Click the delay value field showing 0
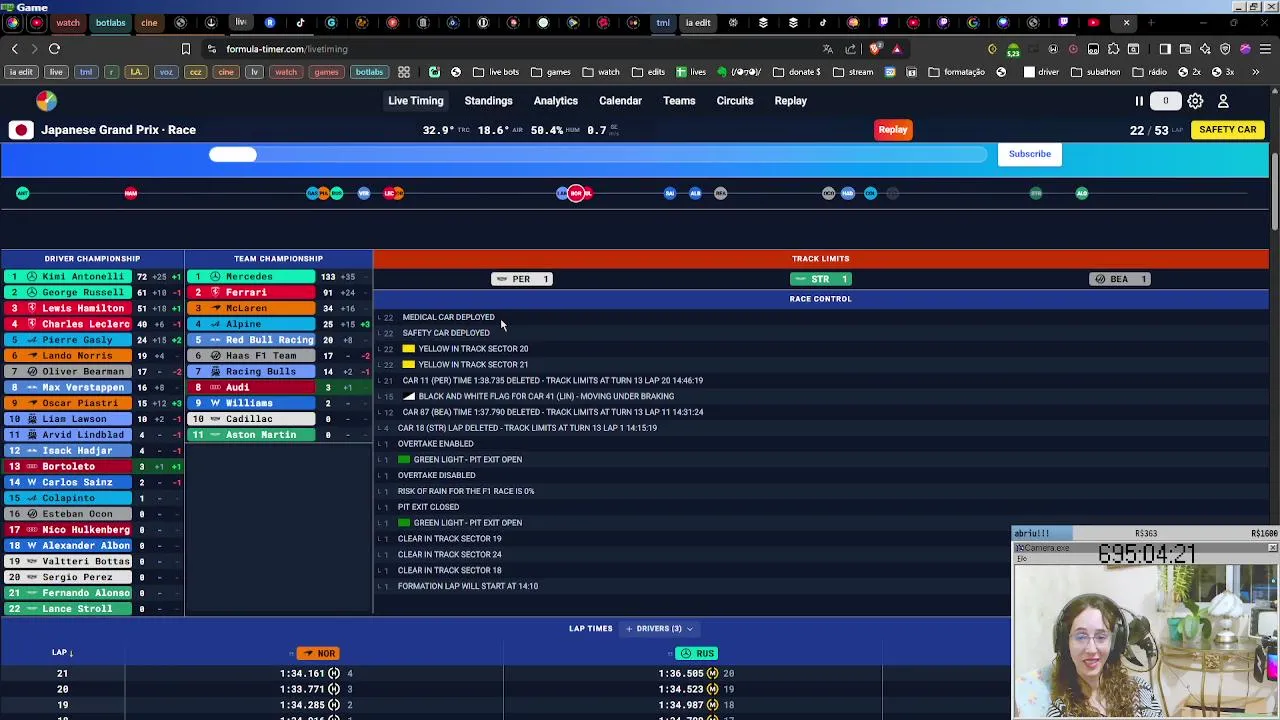 (1165, 101)
